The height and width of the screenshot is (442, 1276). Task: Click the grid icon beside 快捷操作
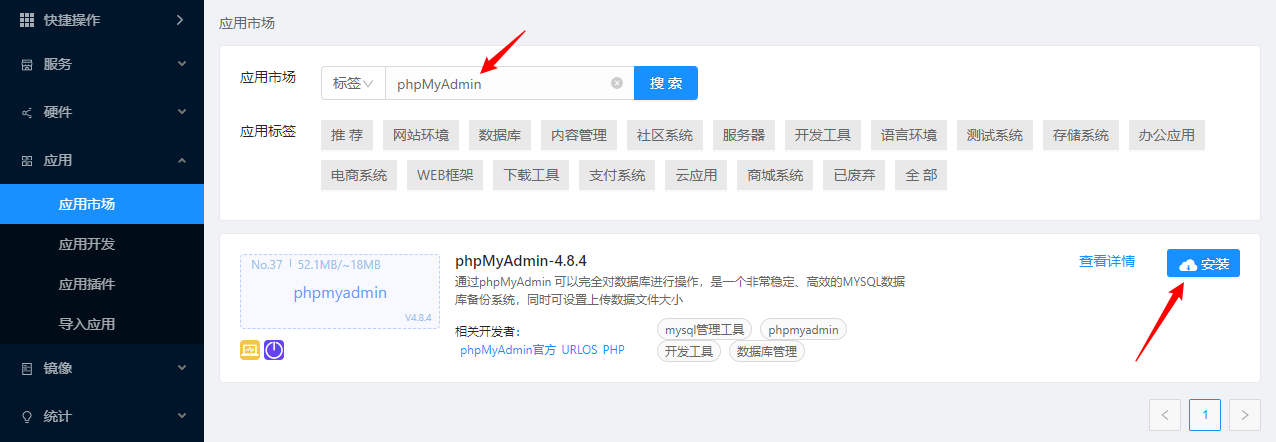click(x=27, y=20)
